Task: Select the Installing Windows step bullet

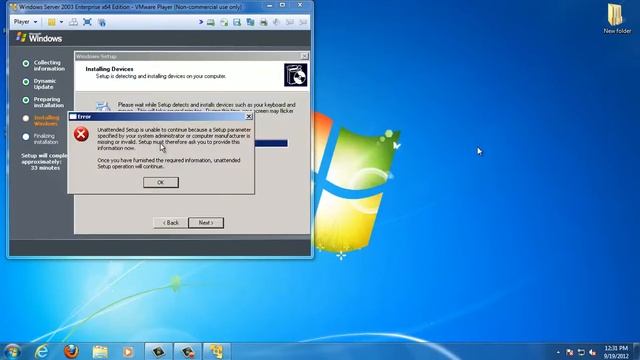Action: pos(26,118)
